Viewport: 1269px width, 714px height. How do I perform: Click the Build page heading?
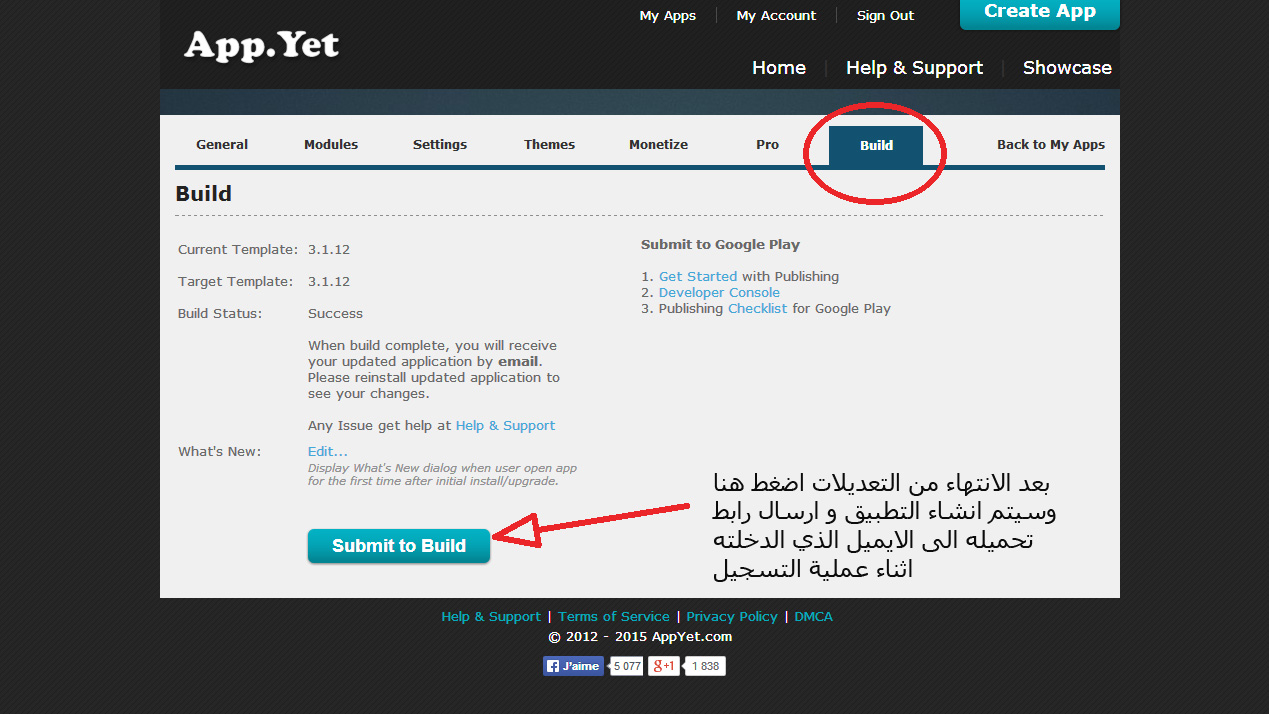tap(204, 194)
